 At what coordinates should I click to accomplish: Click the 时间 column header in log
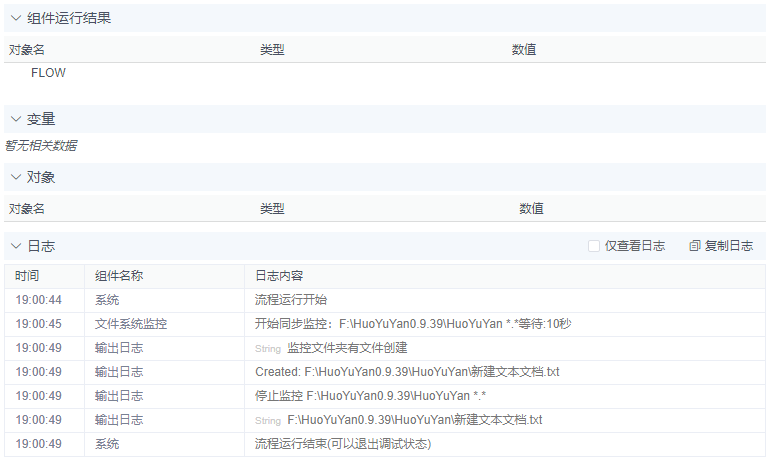(x=27, y=276)
